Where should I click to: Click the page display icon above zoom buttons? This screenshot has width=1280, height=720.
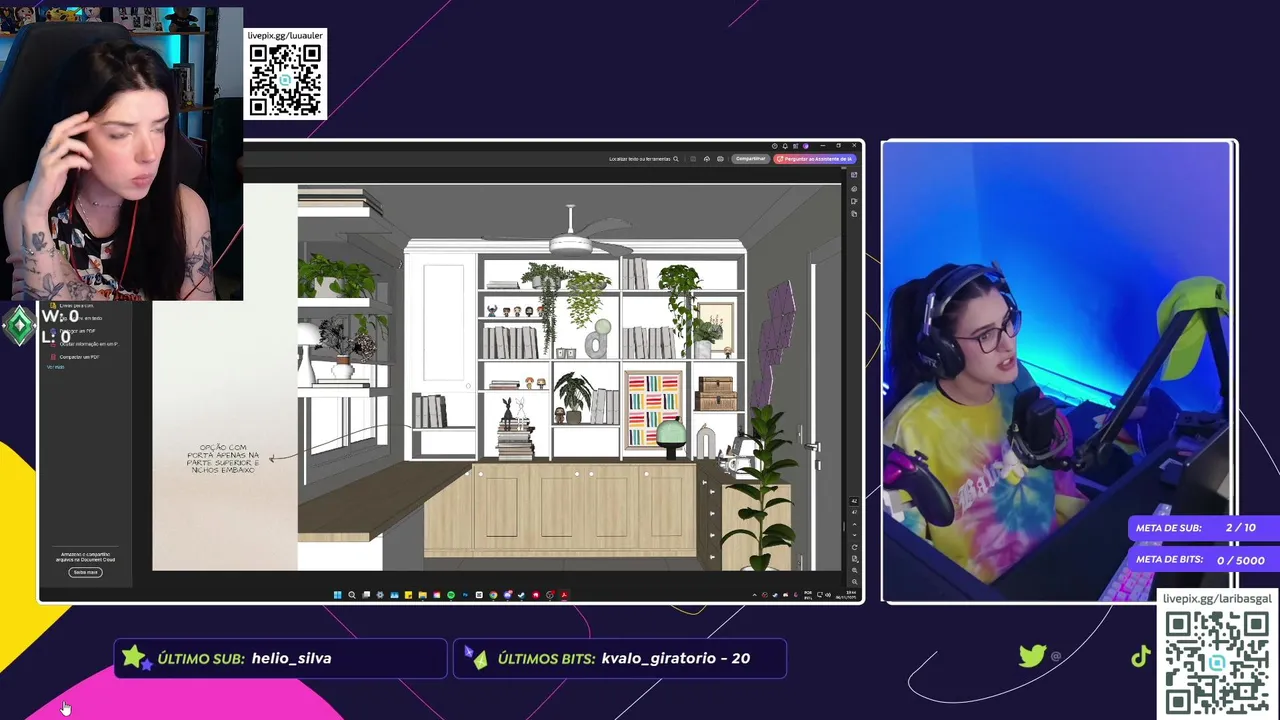click(854, 559)
